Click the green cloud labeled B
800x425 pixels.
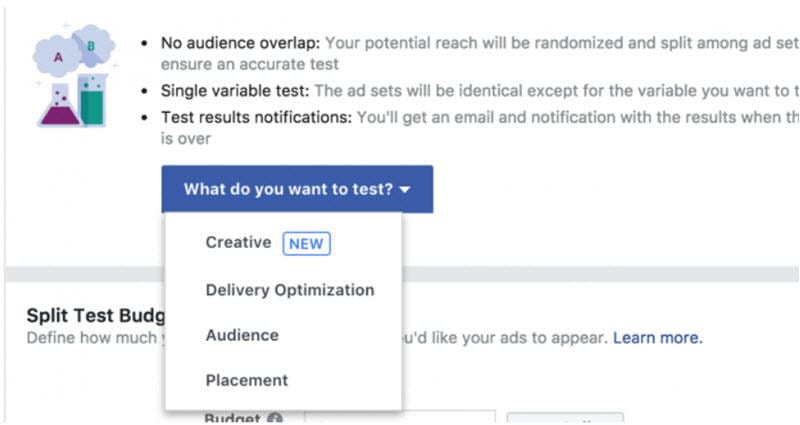(92, 44)
